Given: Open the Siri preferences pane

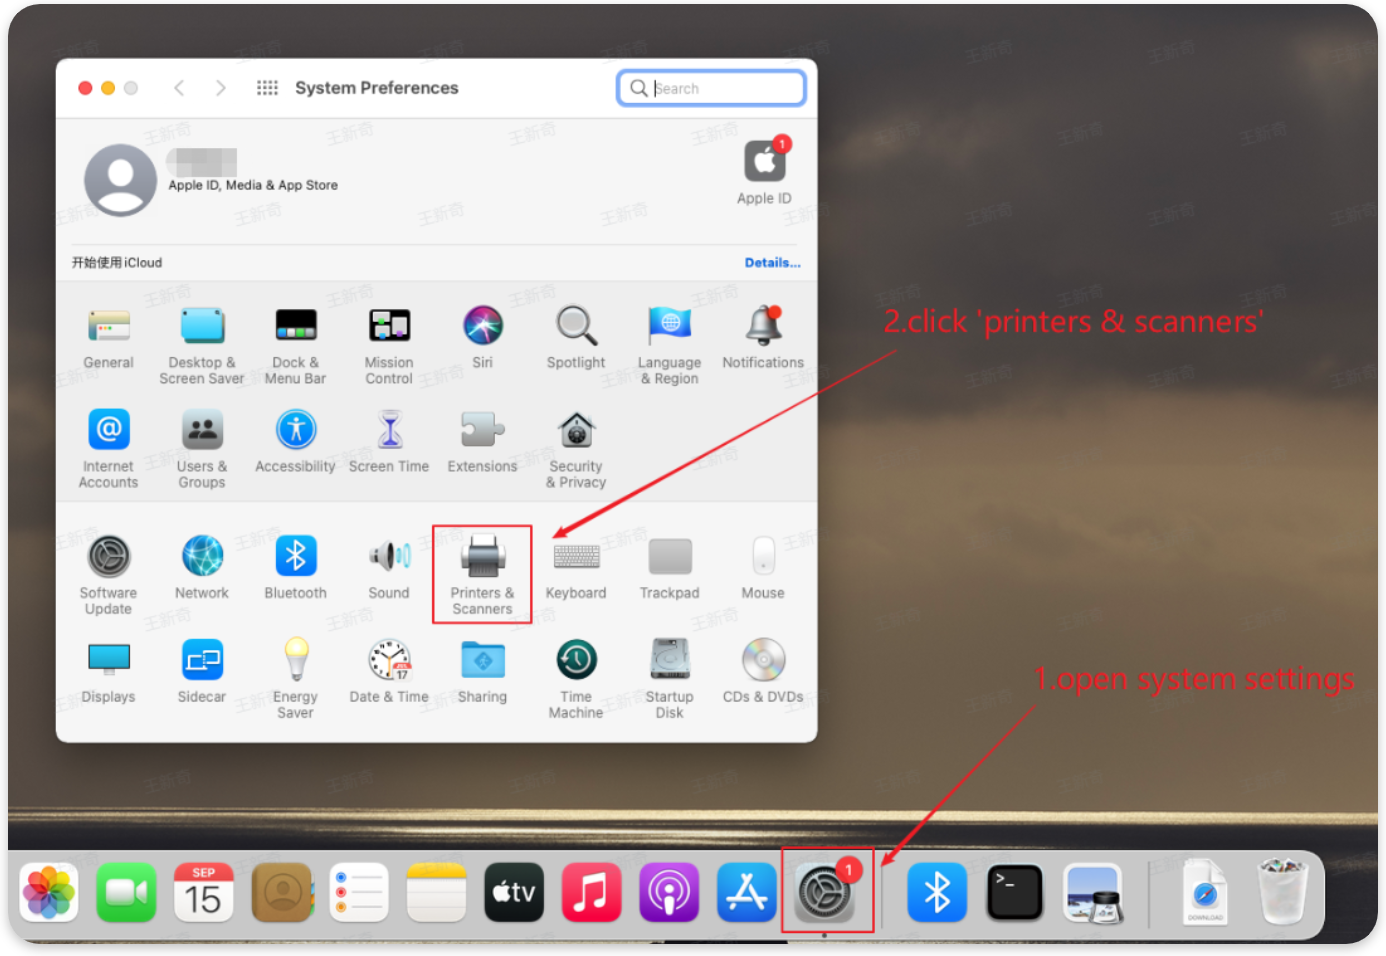Looking at the screenshot, I should (x=483, y=326).
